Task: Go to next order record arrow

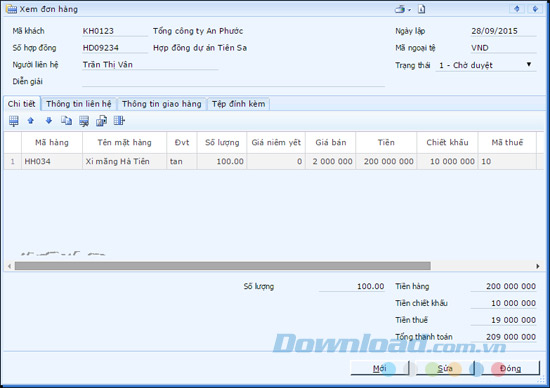Action: [535, 9]
